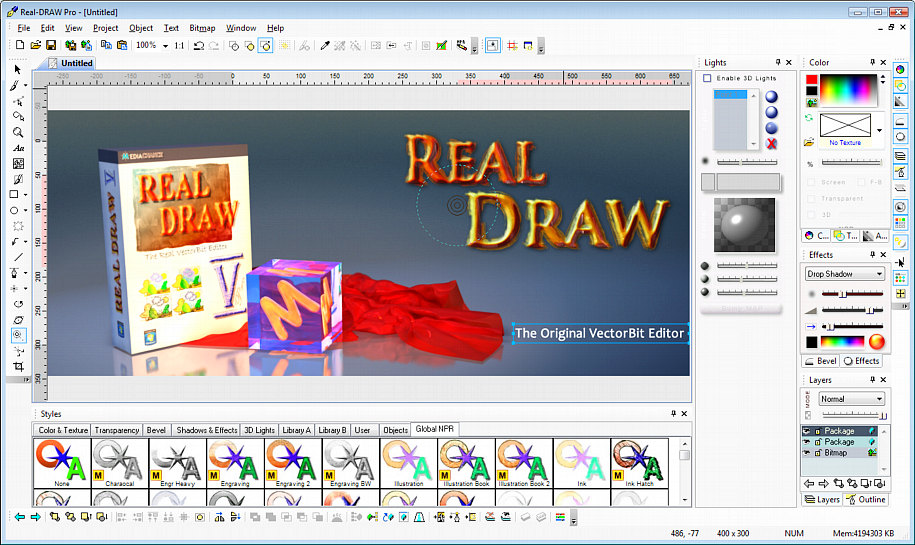Switch to the Bevel panel tab

point(821,361)
